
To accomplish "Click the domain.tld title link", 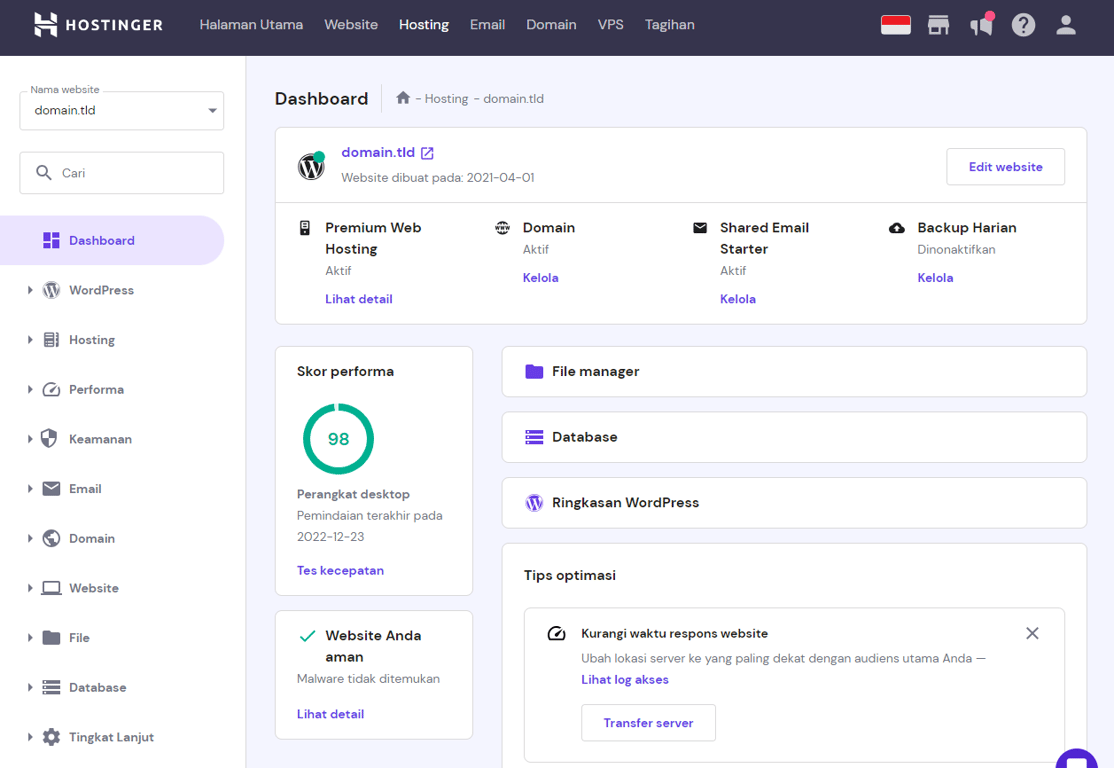I will 378,153.
